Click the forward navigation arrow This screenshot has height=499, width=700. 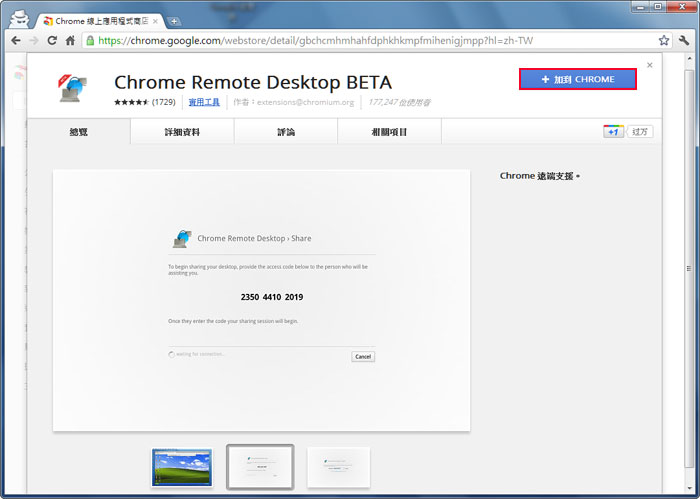point(34,41)
